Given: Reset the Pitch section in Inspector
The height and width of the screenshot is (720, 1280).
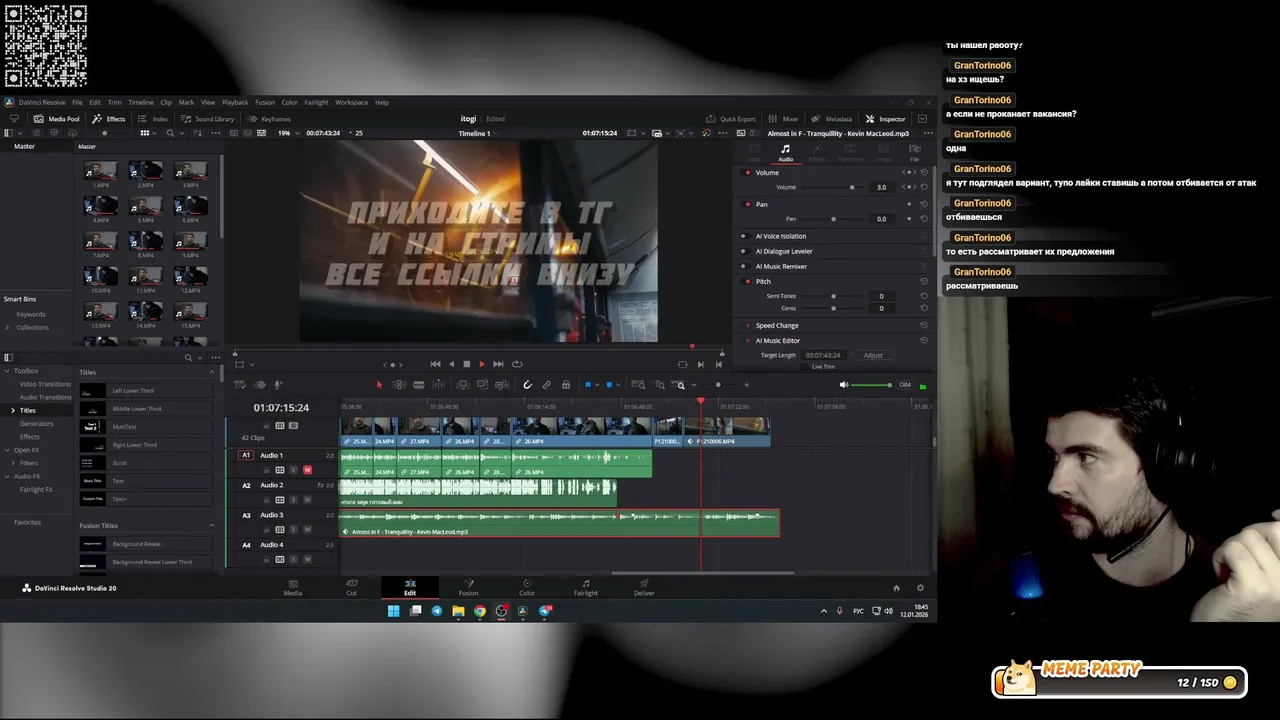Looking at the screenshot, I should (924, 281).
